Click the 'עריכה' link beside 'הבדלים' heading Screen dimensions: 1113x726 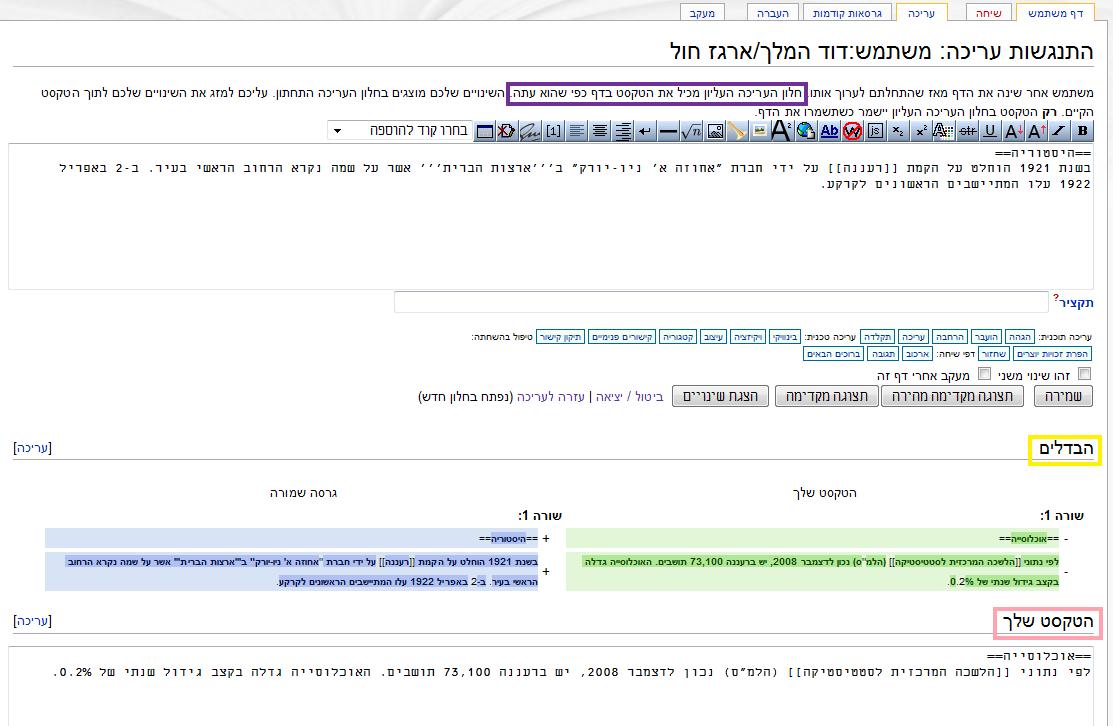tap(33, 448)
